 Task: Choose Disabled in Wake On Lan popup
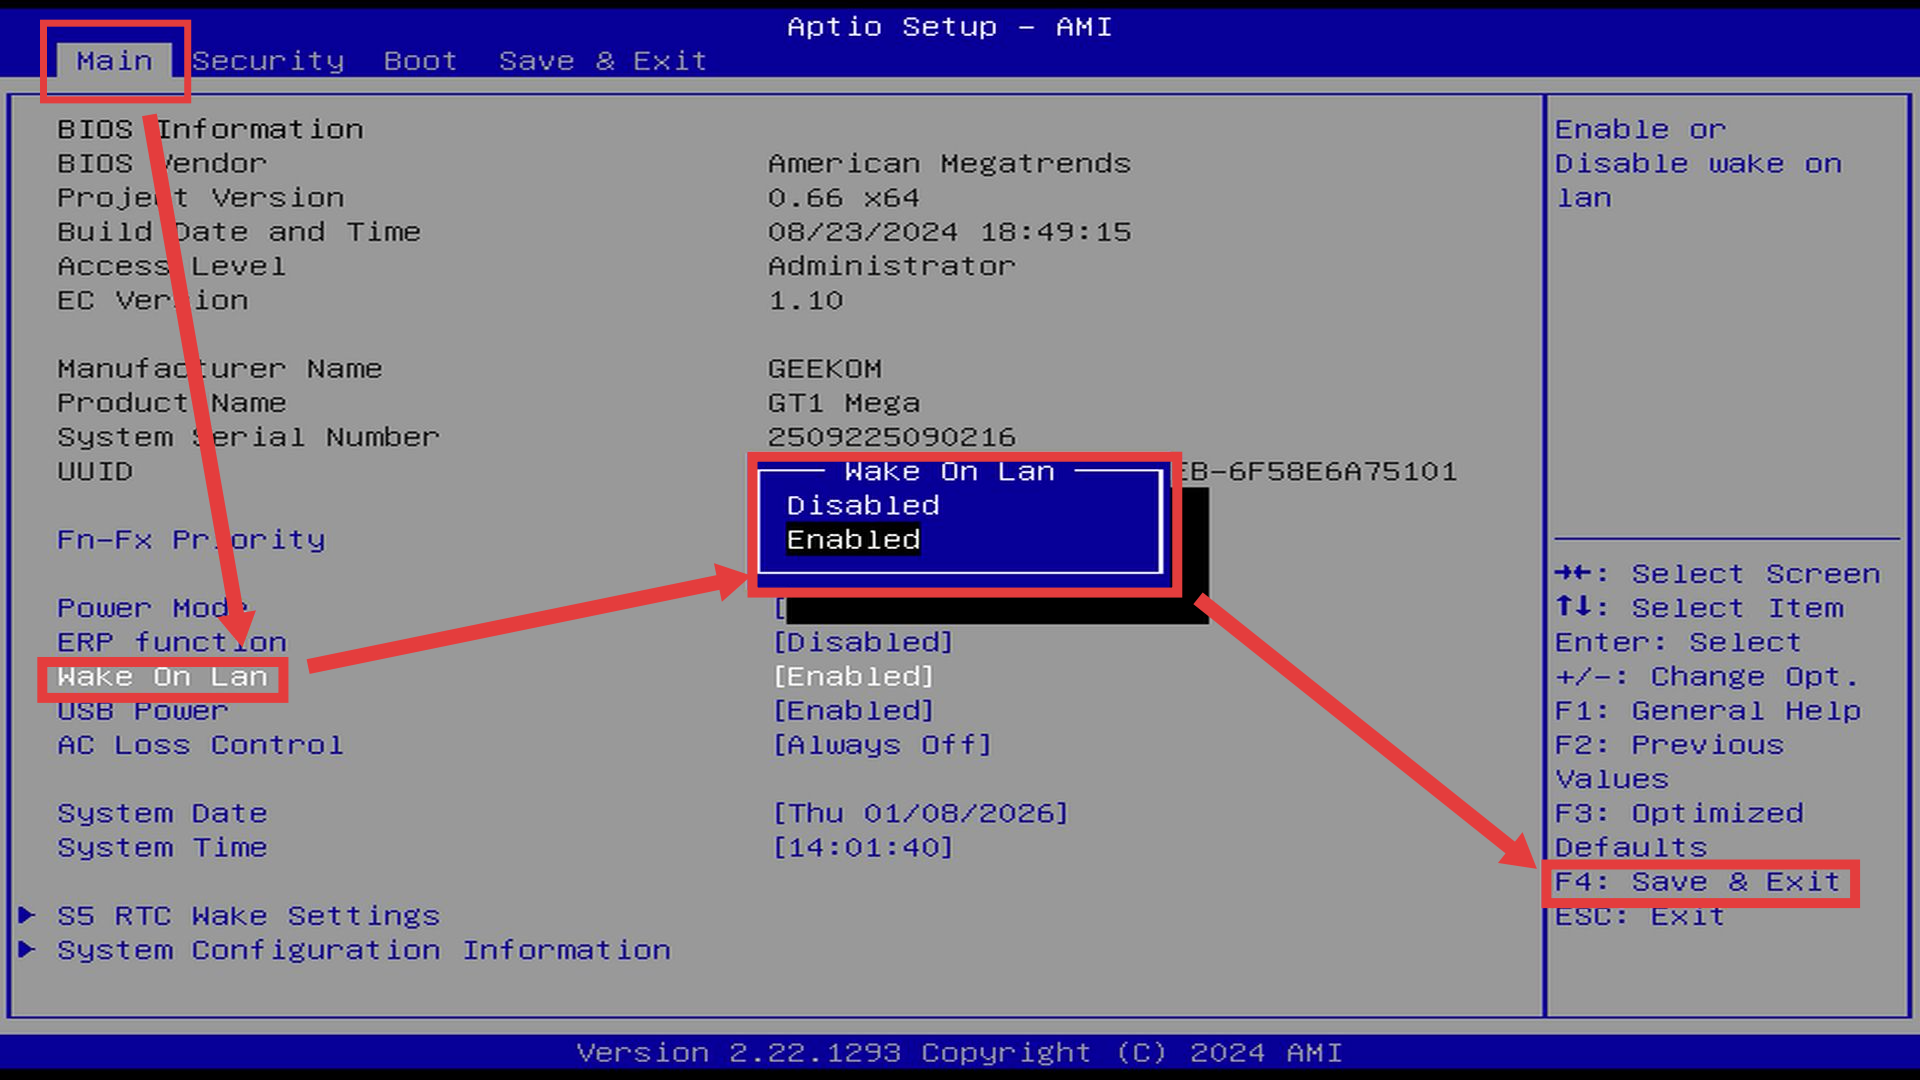(x=862, y=506)
